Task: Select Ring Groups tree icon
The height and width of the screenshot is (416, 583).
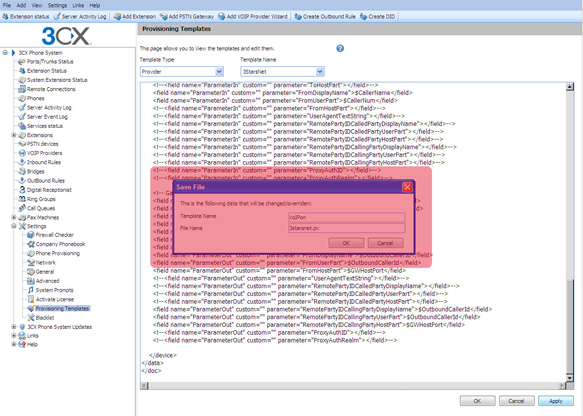Action: tap(22, 199)
